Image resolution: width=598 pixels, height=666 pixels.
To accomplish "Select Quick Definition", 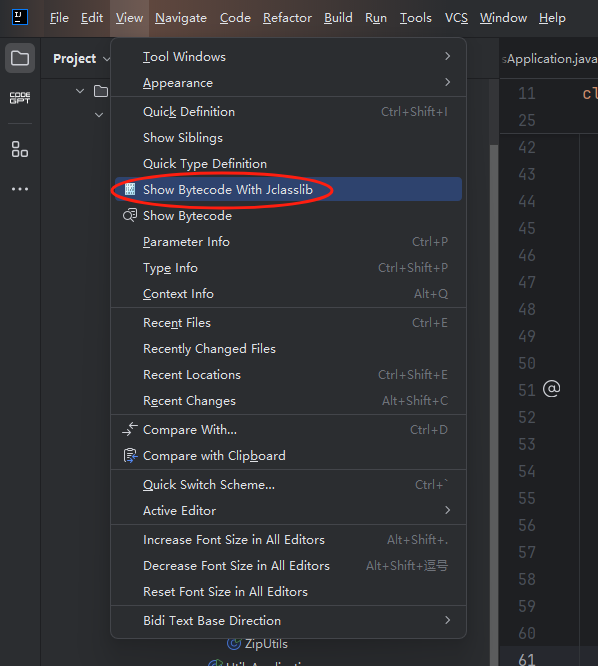I will [288, 111].
